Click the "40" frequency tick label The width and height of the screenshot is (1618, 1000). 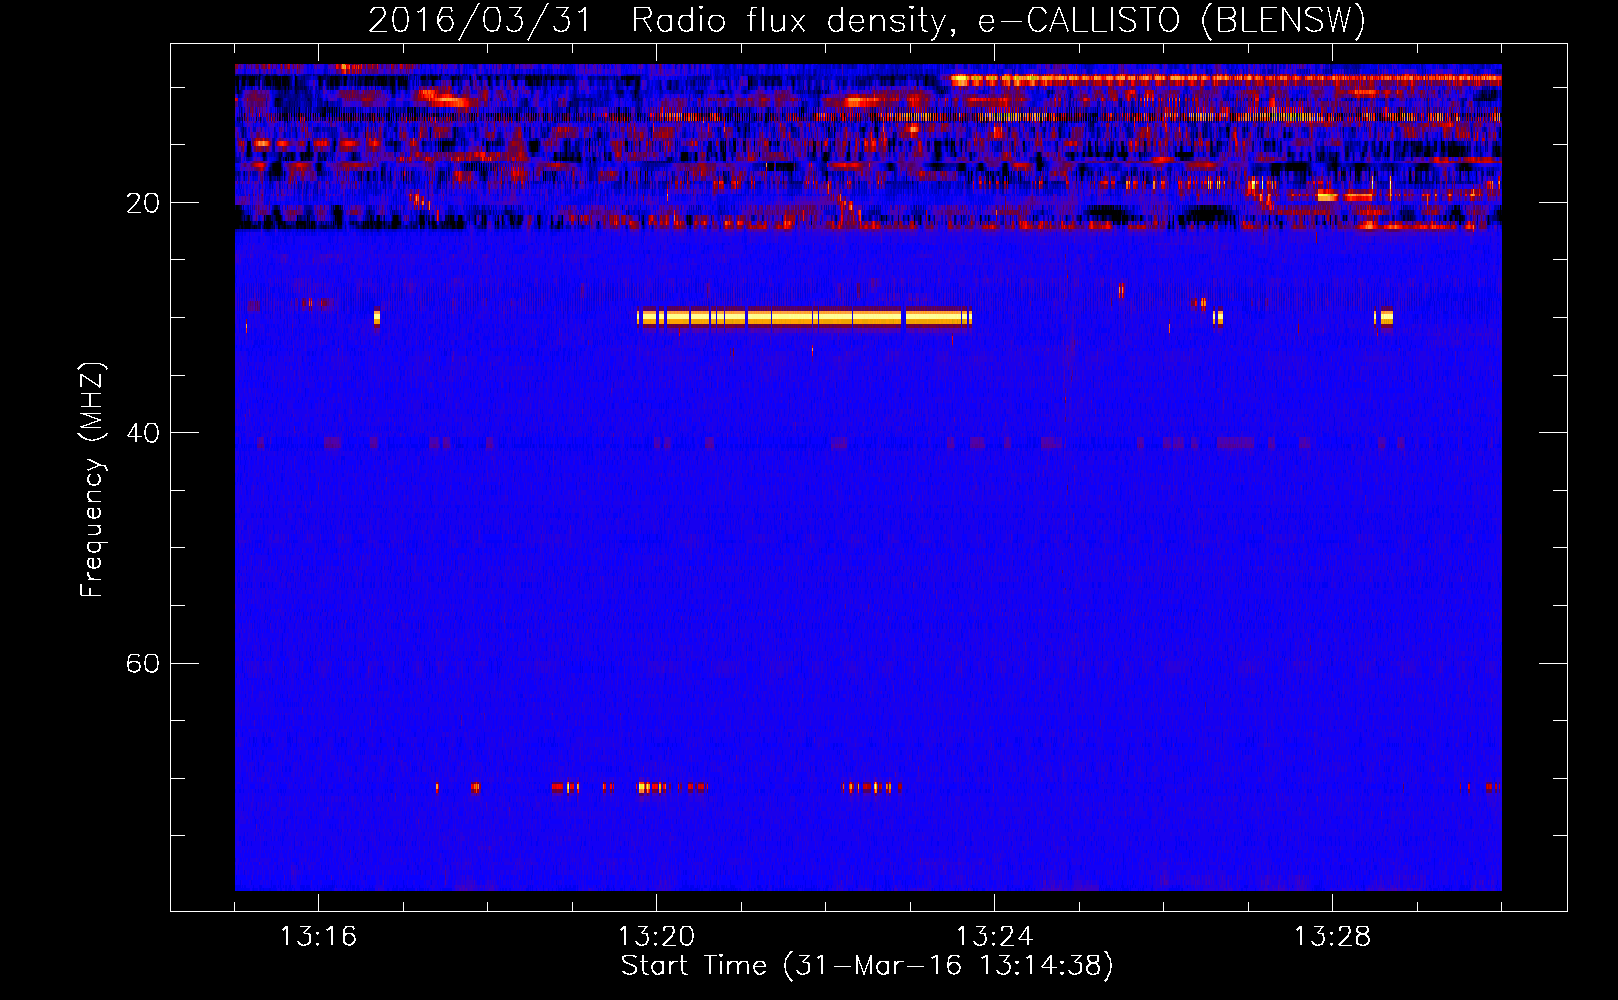143,434
